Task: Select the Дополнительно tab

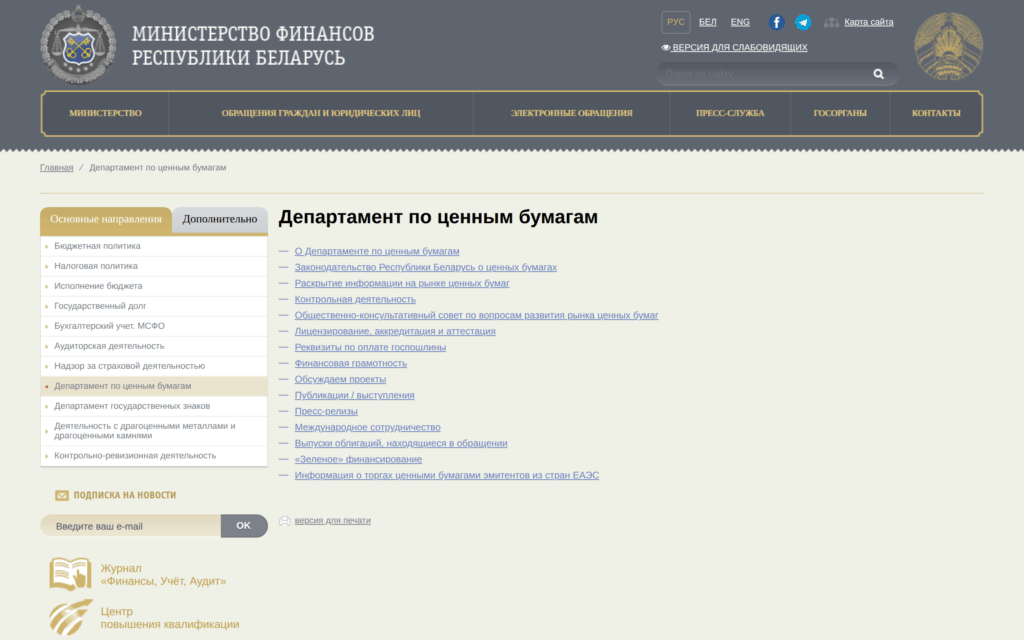Action: point(219,219)
